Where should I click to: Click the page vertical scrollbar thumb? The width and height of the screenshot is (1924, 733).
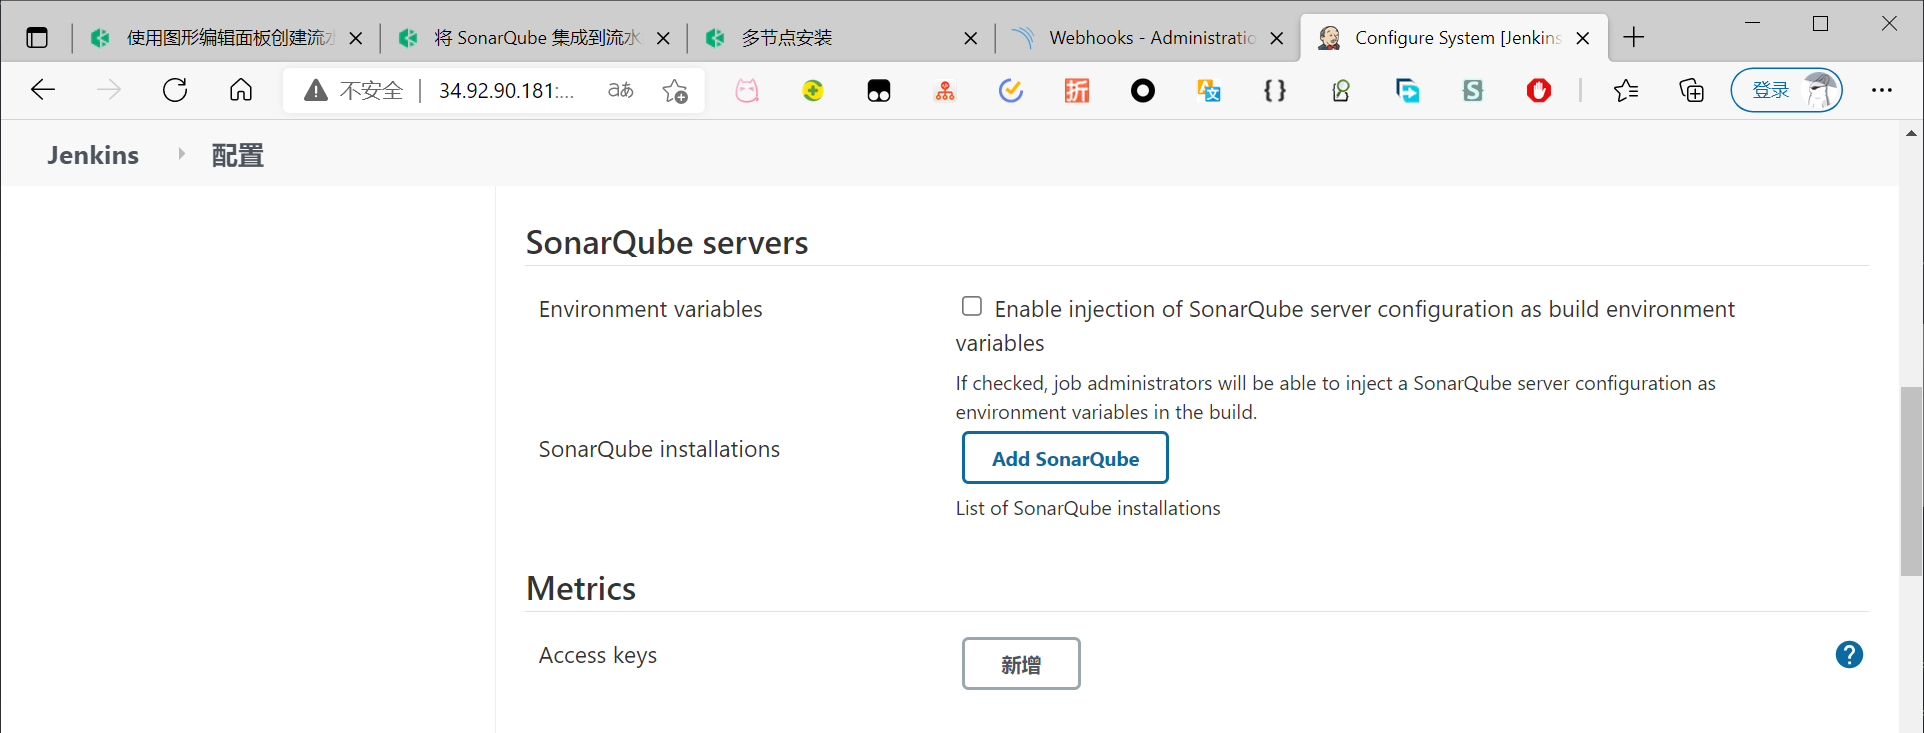pyautogui.click(x=1910, y=480)
